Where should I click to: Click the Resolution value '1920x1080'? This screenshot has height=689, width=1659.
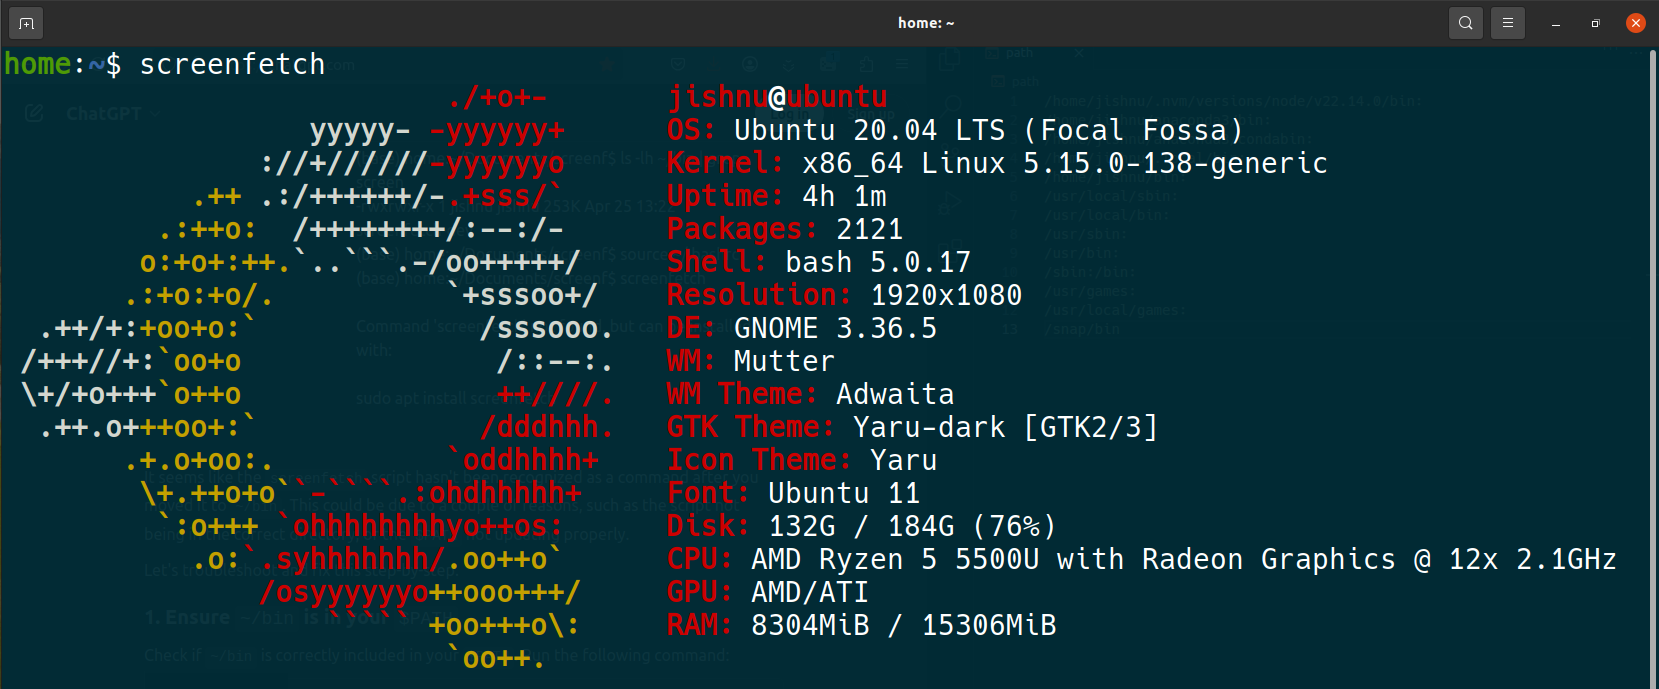tap(946, 295)
